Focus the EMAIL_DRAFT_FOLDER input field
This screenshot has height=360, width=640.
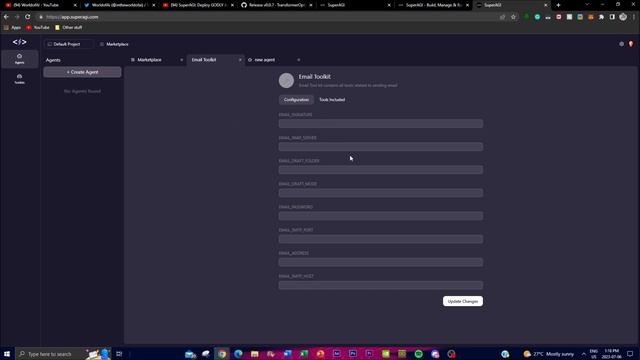[x=381, y=170]
